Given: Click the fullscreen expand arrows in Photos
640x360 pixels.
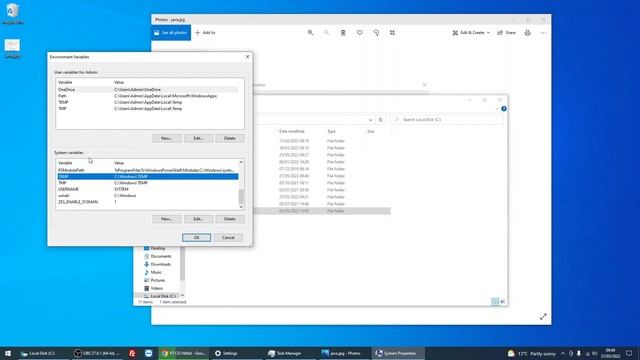Looking at the screenshot, I should [x=543, y=317].
